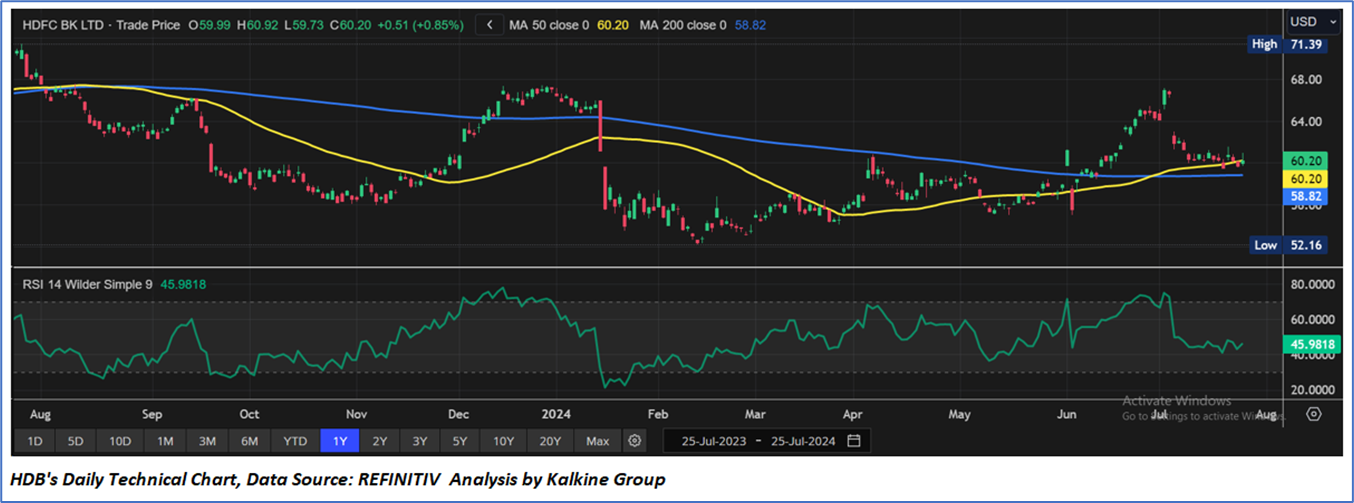Choose the 2Y range button

pos(380,441)
